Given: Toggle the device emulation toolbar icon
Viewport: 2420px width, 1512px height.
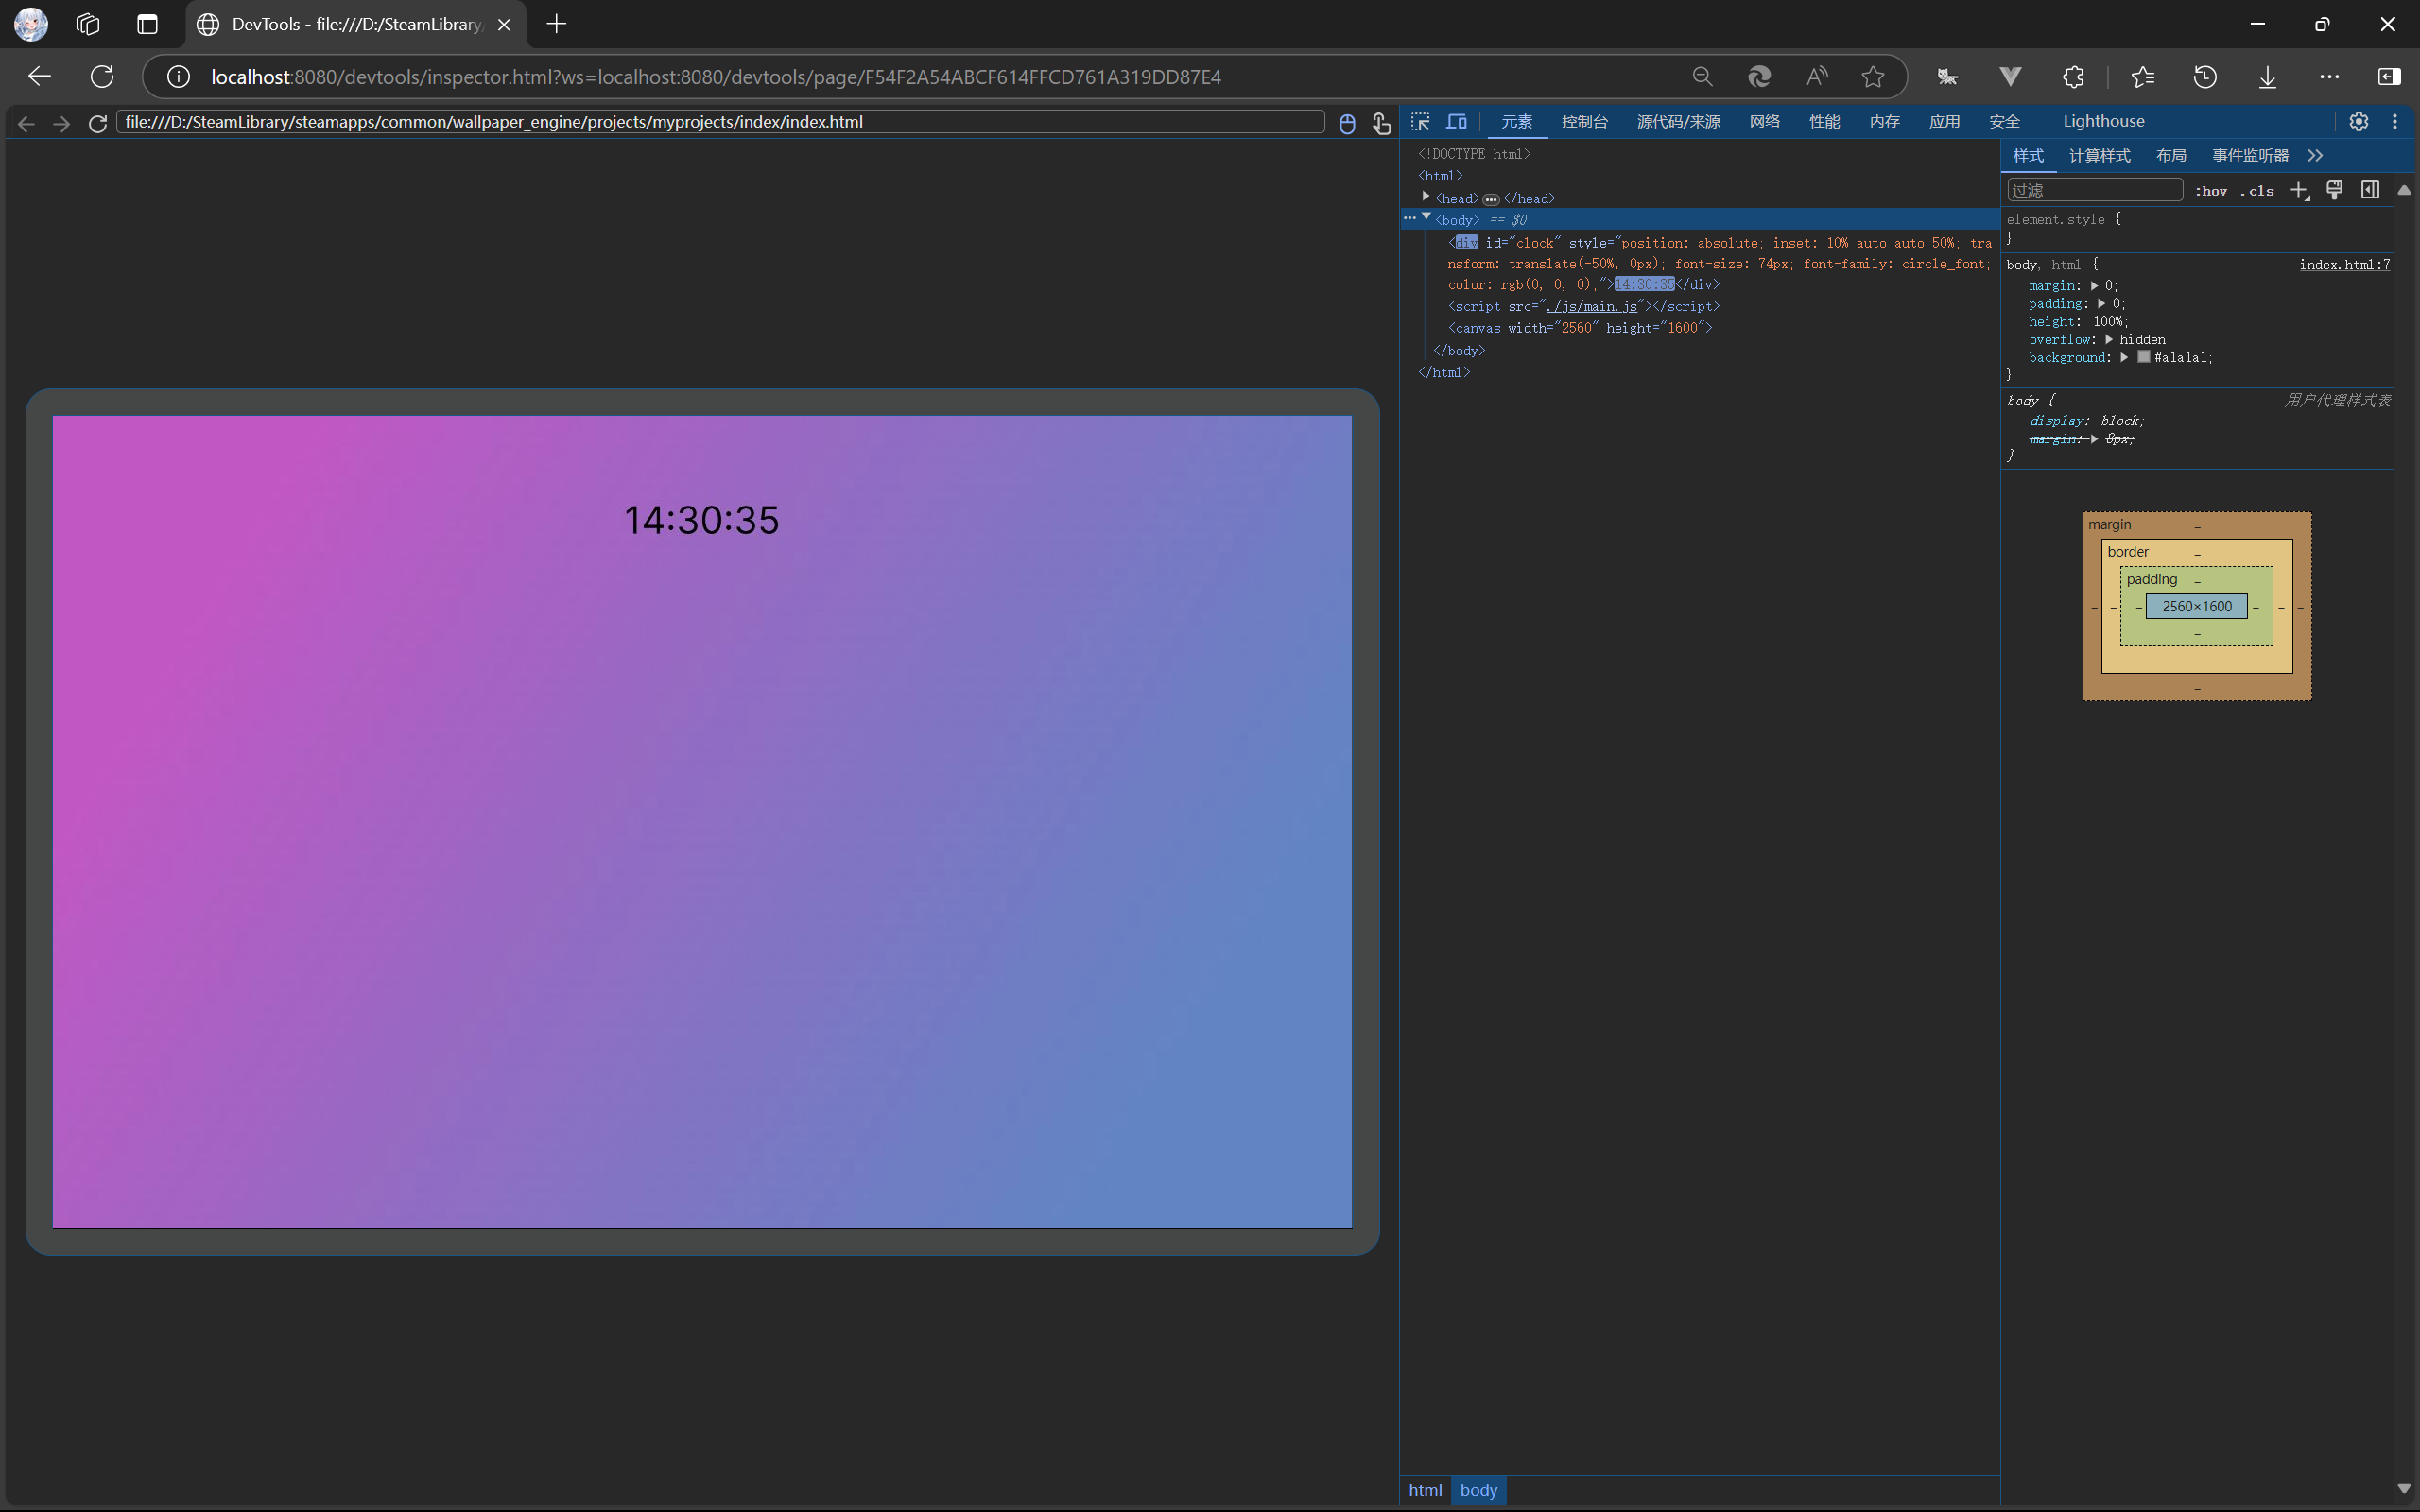Looking at the screenshot, I should pos(1457,122).
